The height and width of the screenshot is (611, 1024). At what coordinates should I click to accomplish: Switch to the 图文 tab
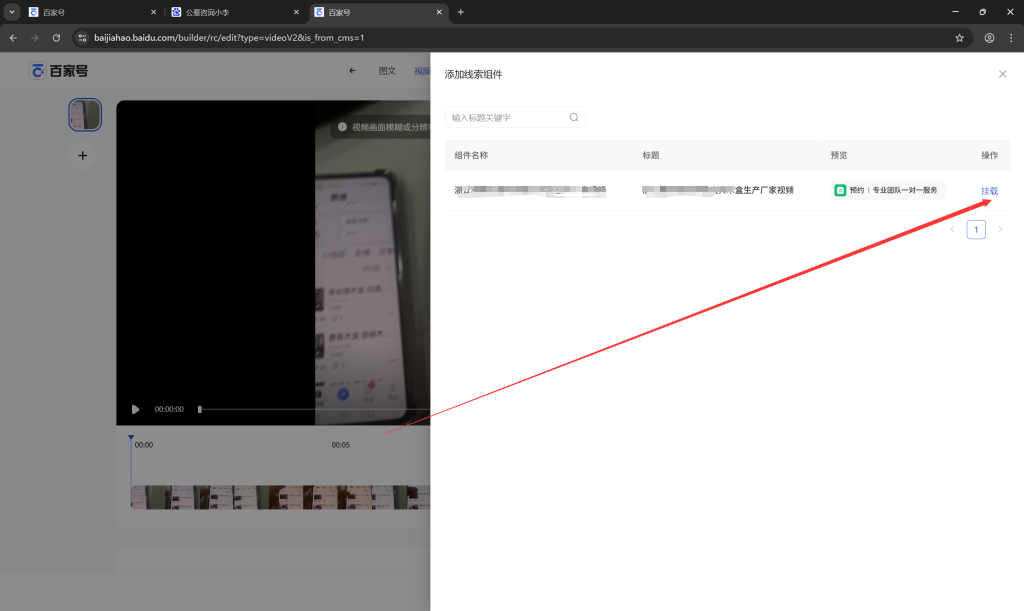click(x=387, y=71)
